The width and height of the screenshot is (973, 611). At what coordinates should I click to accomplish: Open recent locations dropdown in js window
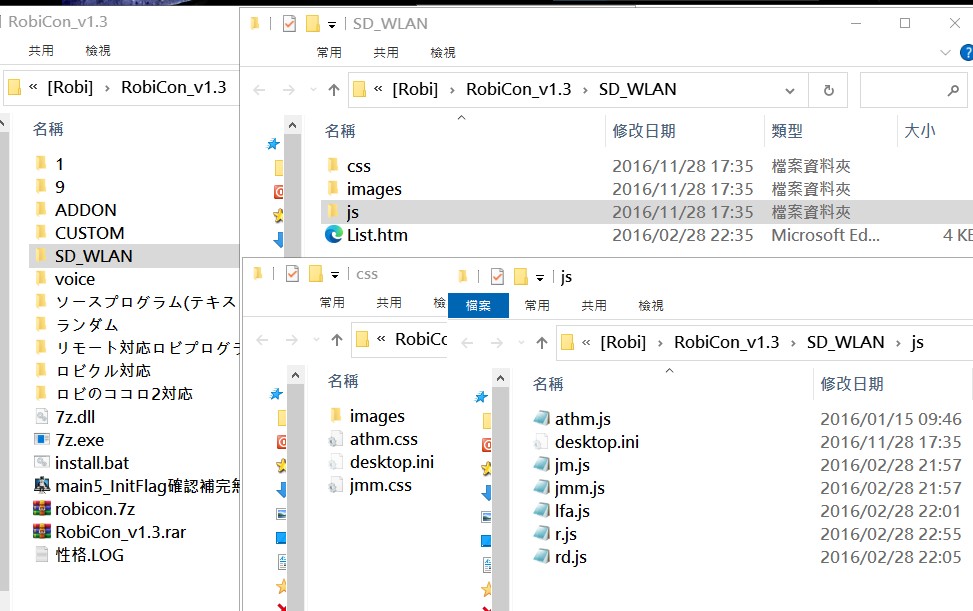pos(521,343)
